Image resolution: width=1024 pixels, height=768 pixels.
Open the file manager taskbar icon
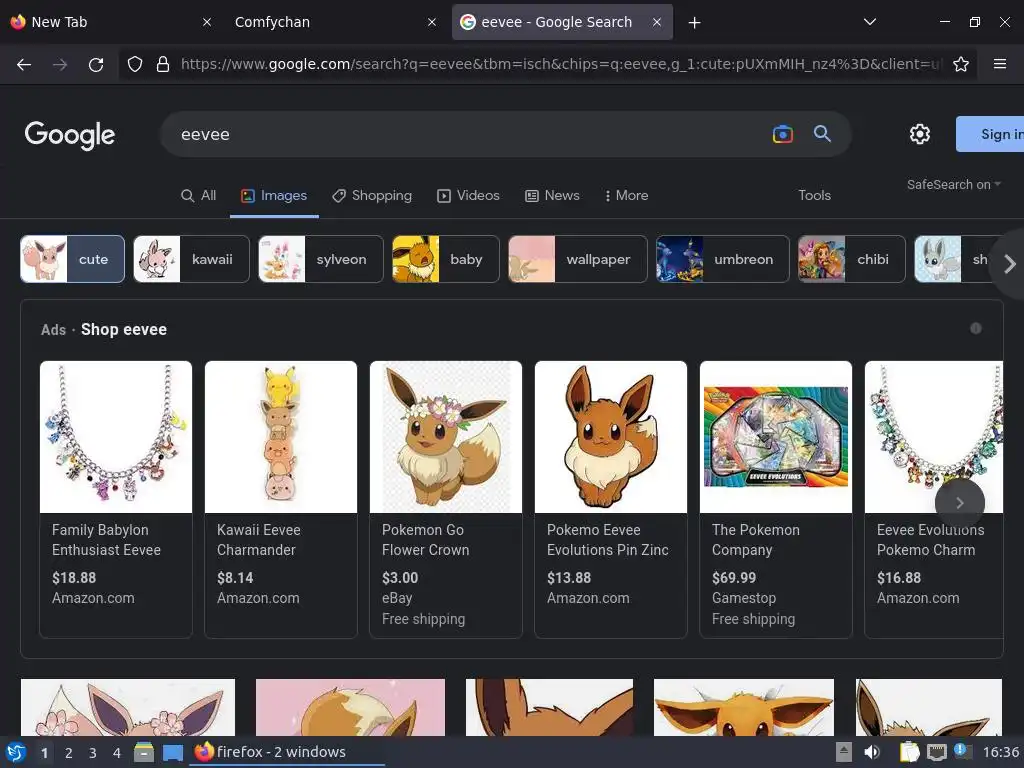click(144, 753)
